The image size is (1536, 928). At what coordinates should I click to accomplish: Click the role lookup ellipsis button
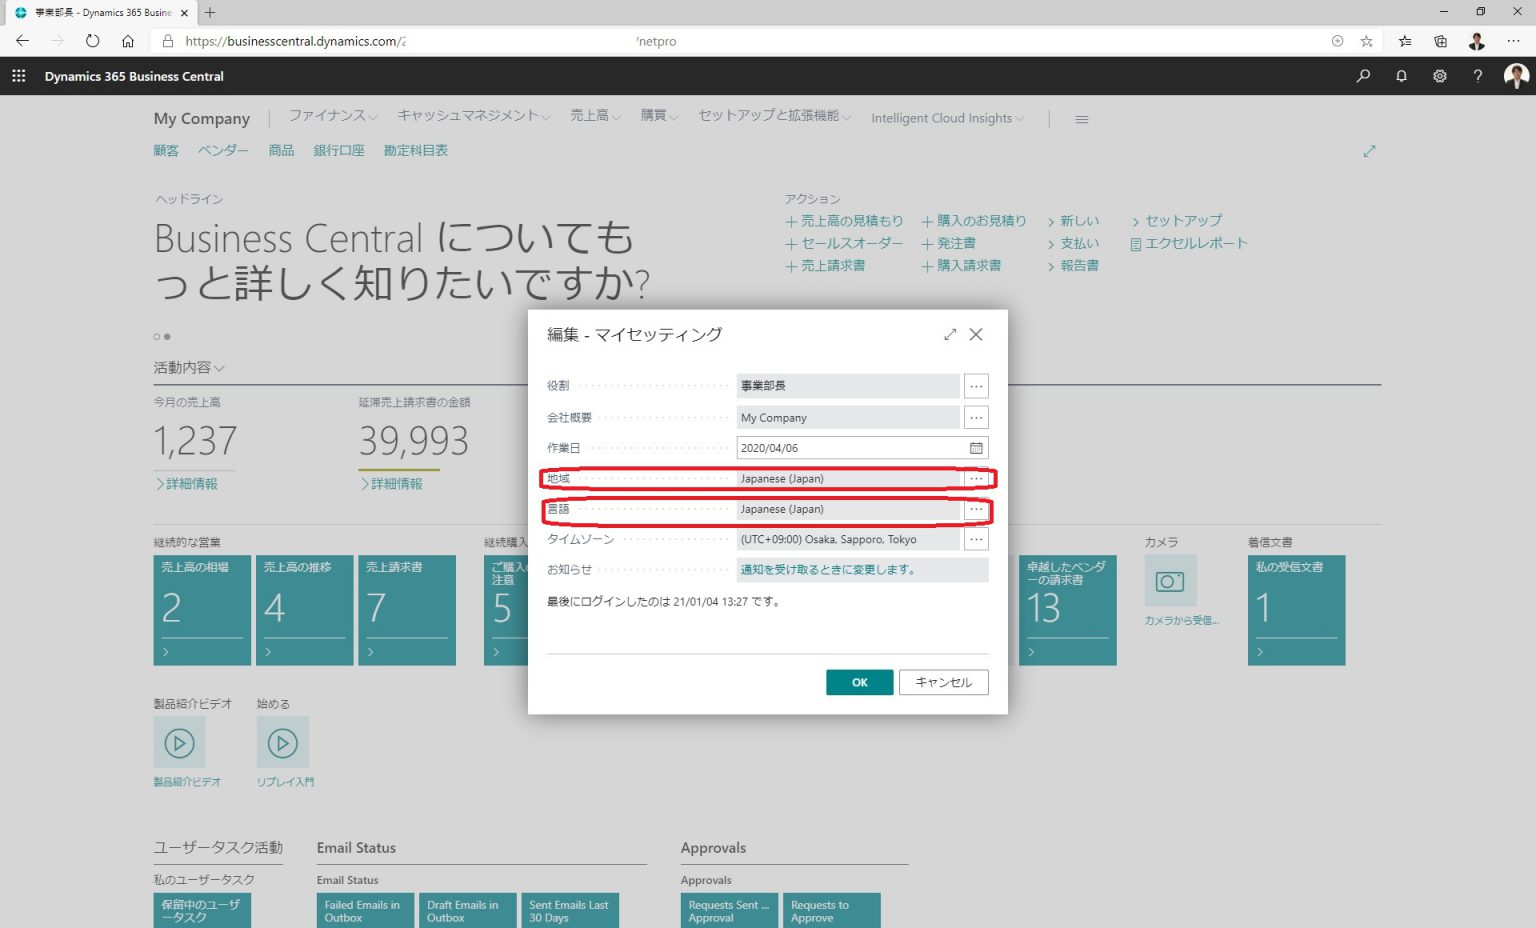tap(976, 386)
